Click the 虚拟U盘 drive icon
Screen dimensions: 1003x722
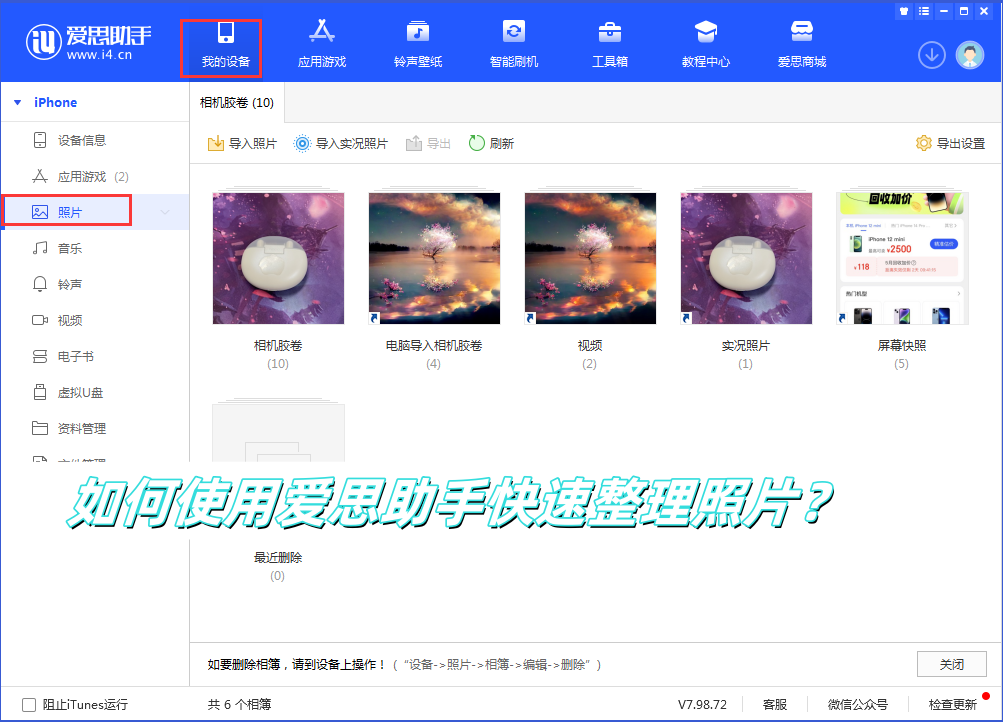click(x=40, y=392)
